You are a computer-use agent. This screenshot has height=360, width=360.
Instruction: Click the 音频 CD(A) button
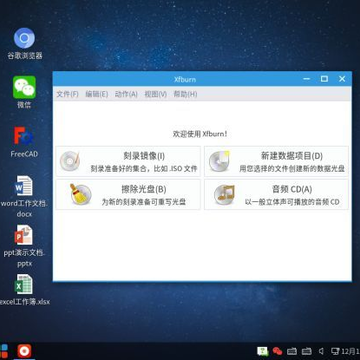(276, 195)
